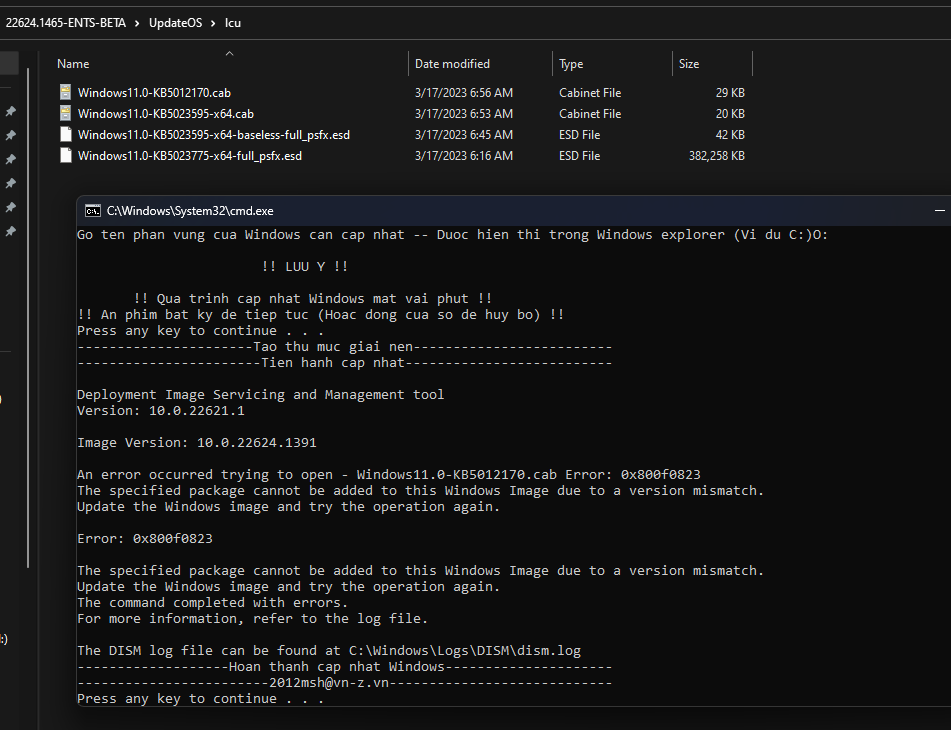Screen dimensions: 951x730
Task: Expand chevron after 22624.1465-ENTS-BETA breadcrumb
Action: [x=137, y=23]
